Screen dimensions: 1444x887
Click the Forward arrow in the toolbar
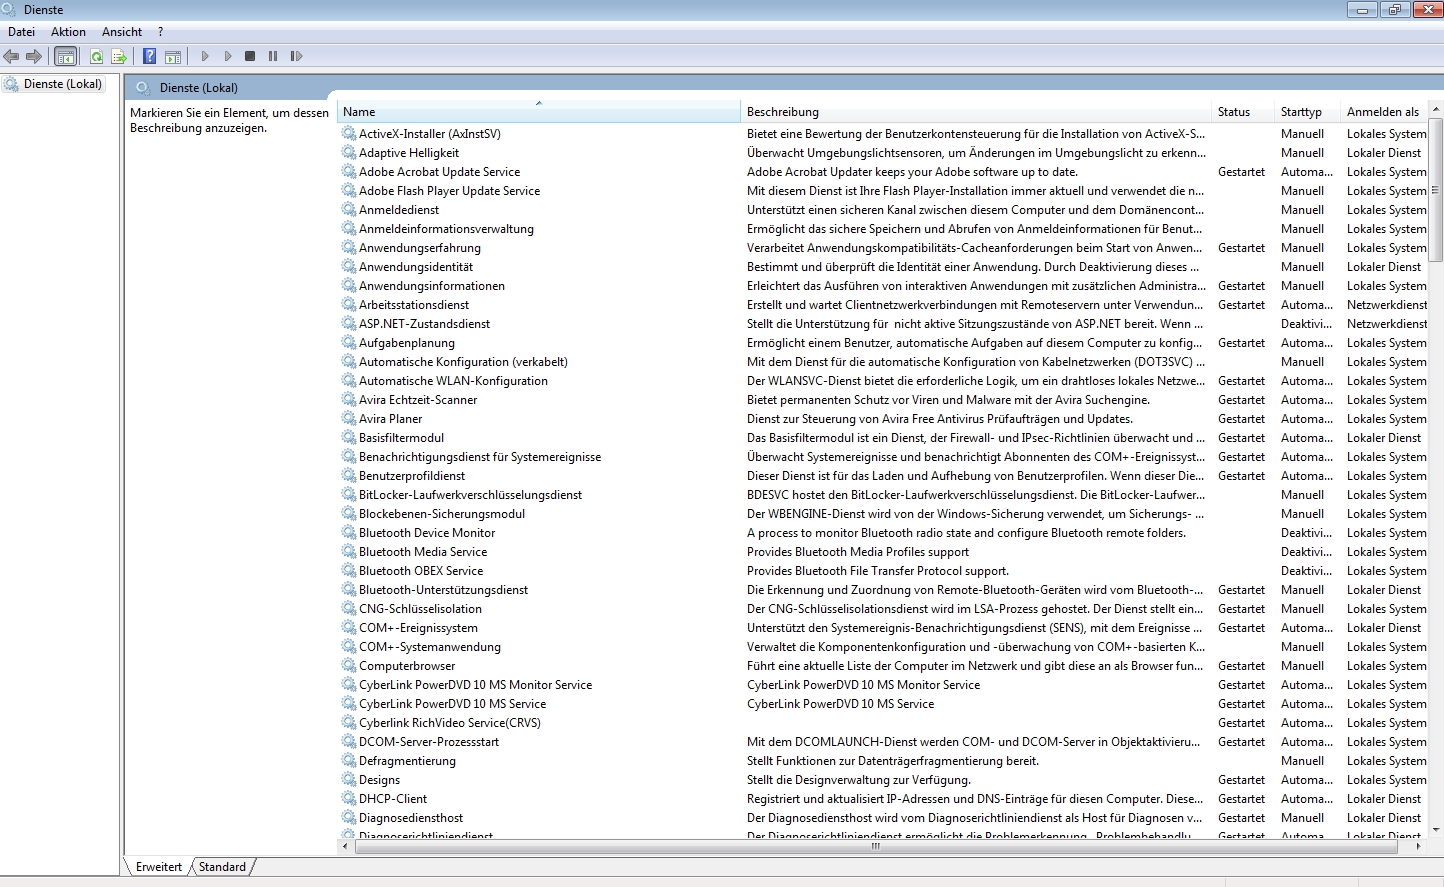click(34, 57)
